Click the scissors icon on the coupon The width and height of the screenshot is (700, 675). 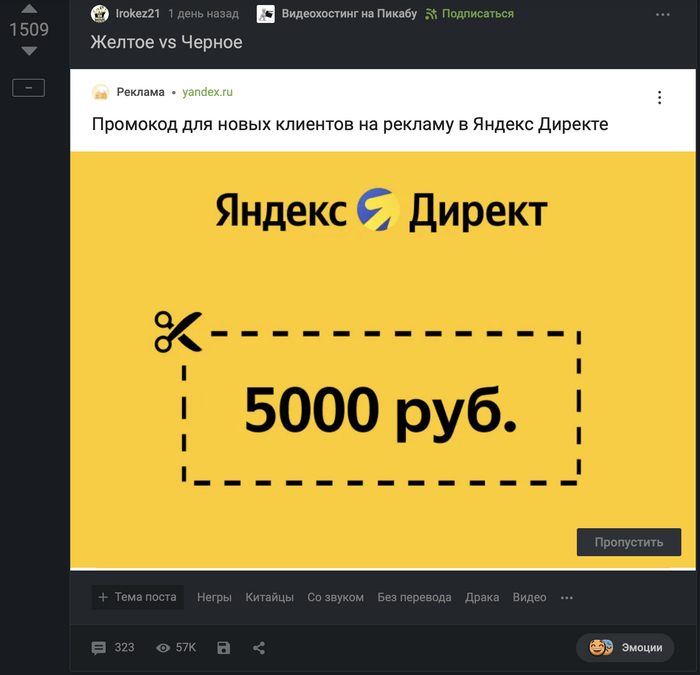(178, 332)
